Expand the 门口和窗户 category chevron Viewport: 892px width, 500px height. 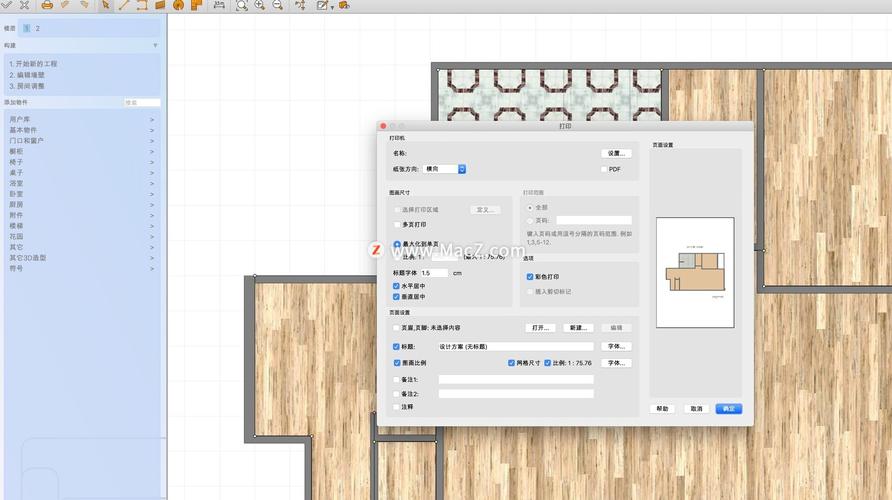pyautogui.click(x=152, y=141)
